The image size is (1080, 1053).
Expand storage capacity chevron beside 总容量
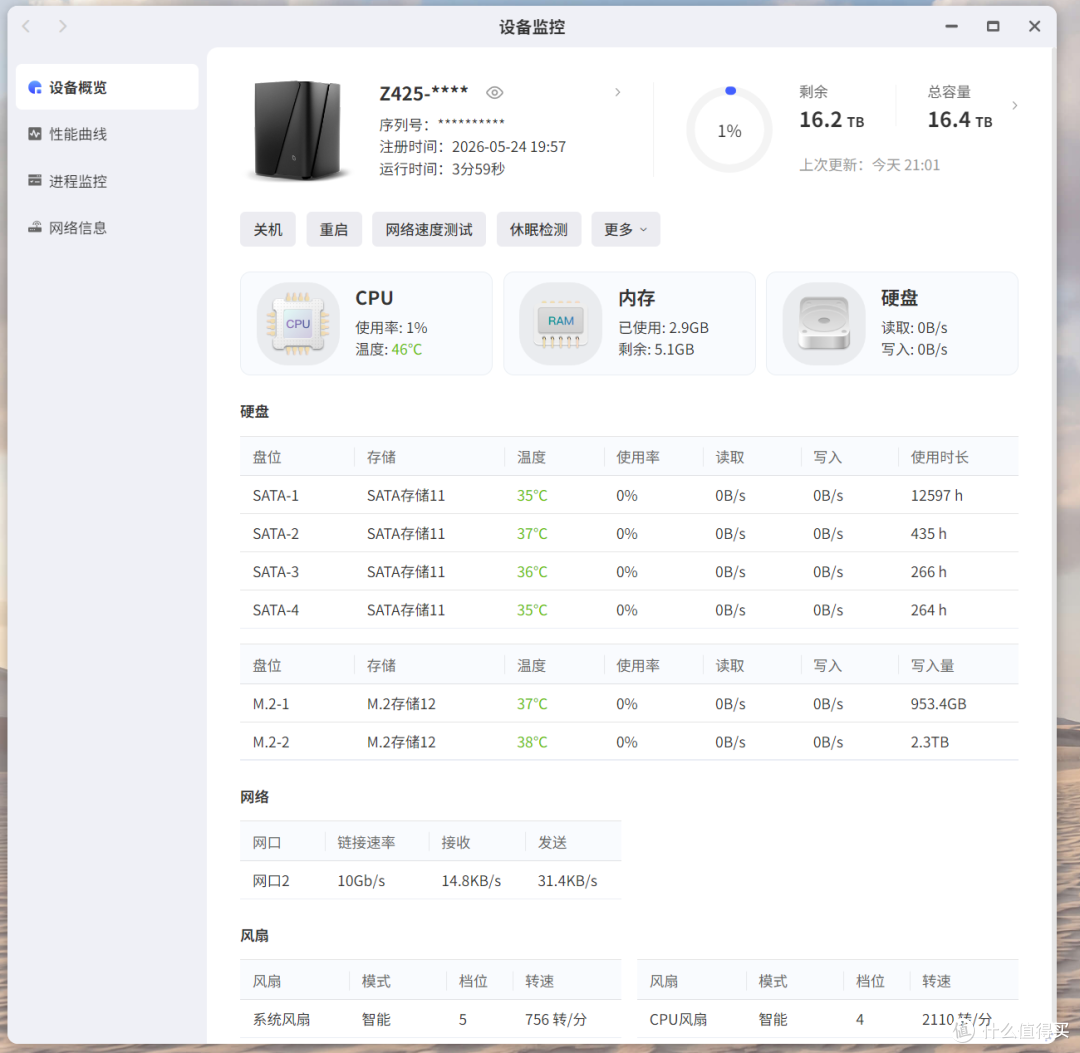1015,105
